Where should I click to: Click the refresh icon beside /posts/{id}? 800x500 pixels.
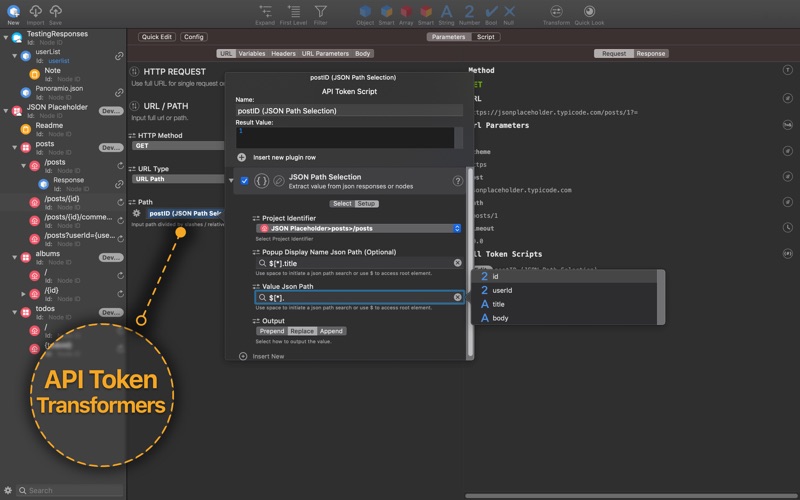tap(120, 203)
